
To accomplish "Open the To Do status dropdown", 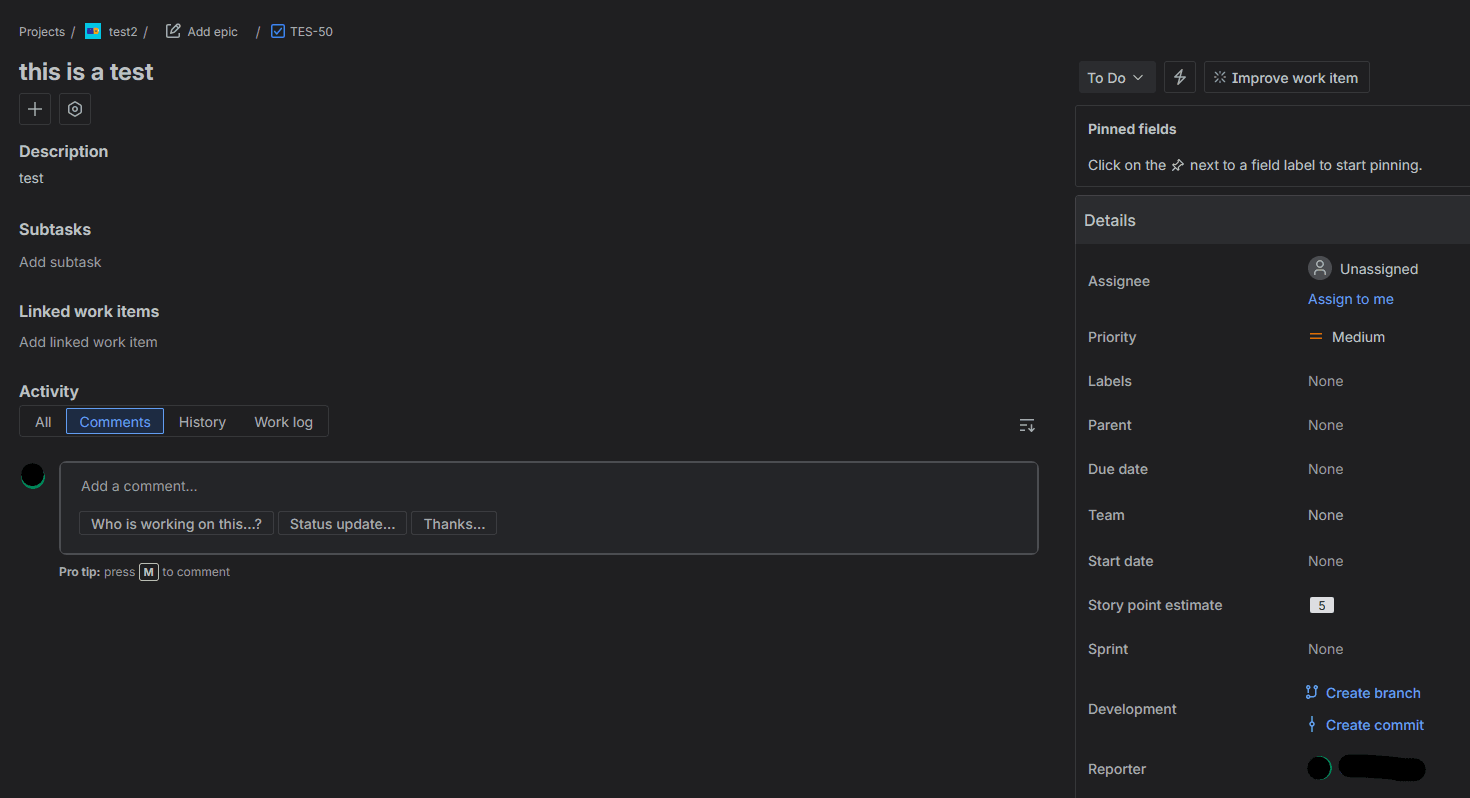I will point(1116,78).
